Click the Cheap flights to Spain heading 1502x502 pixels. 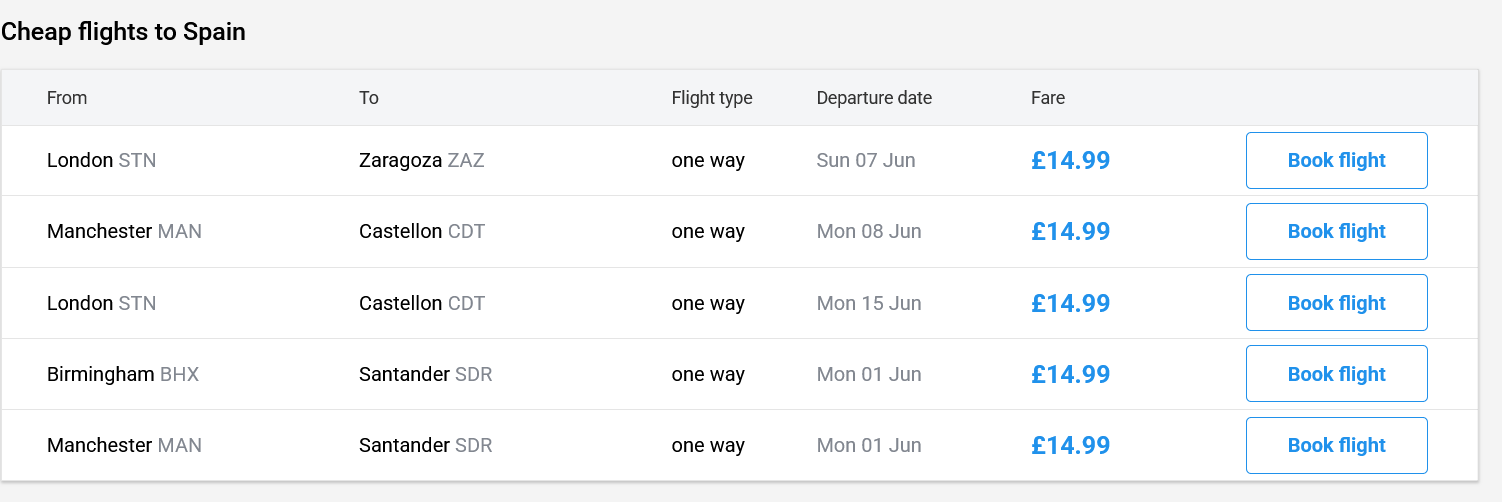click(124, 32)
